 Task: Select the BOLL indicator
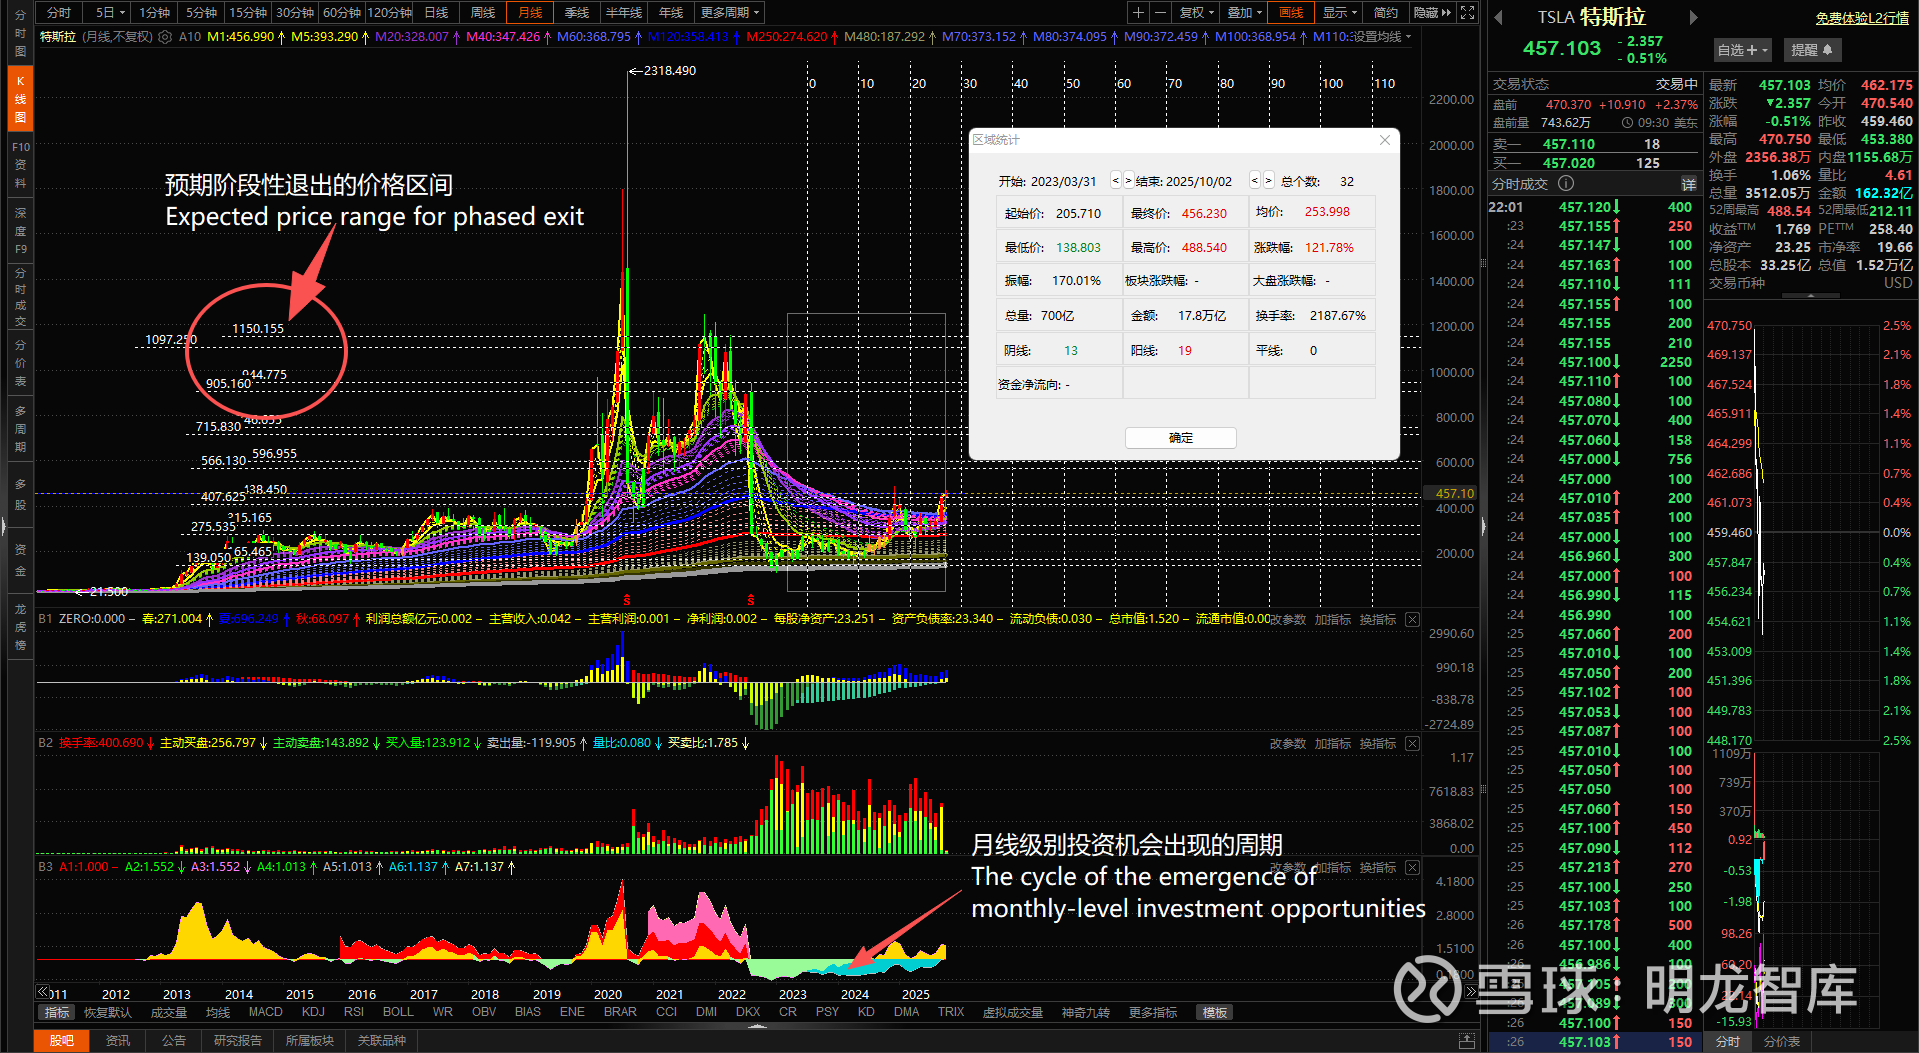[x=398, y=1012]
